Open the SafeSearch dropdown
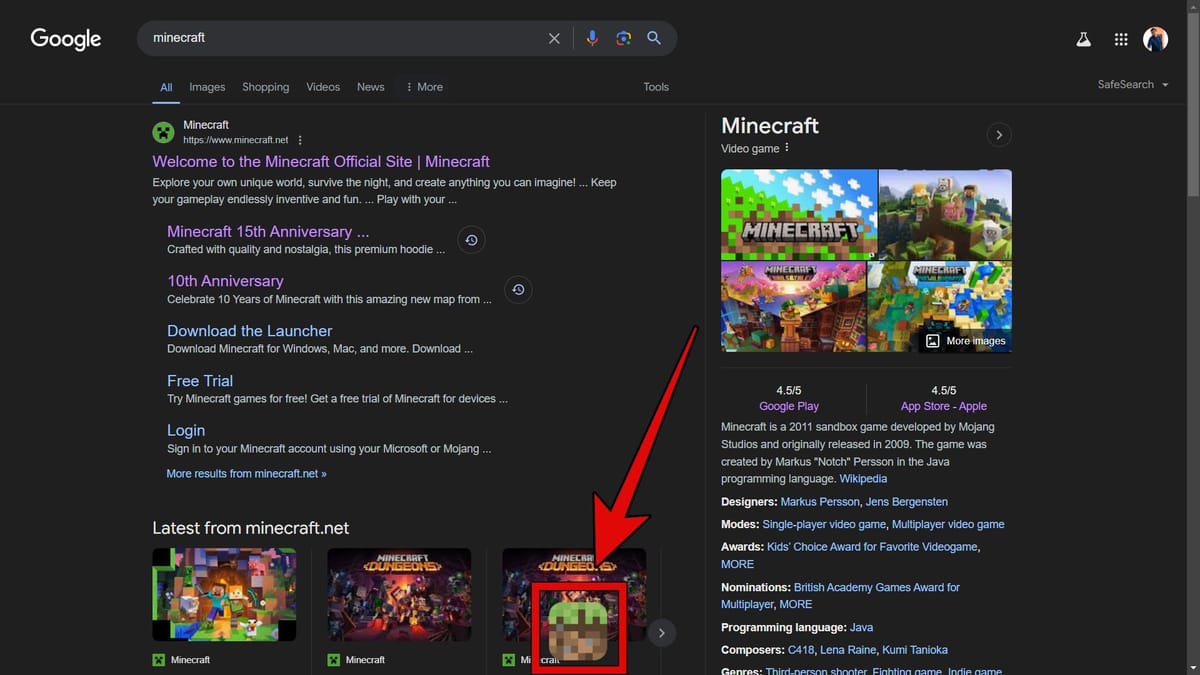1200x675 pixels. [x=1133, y=85]
